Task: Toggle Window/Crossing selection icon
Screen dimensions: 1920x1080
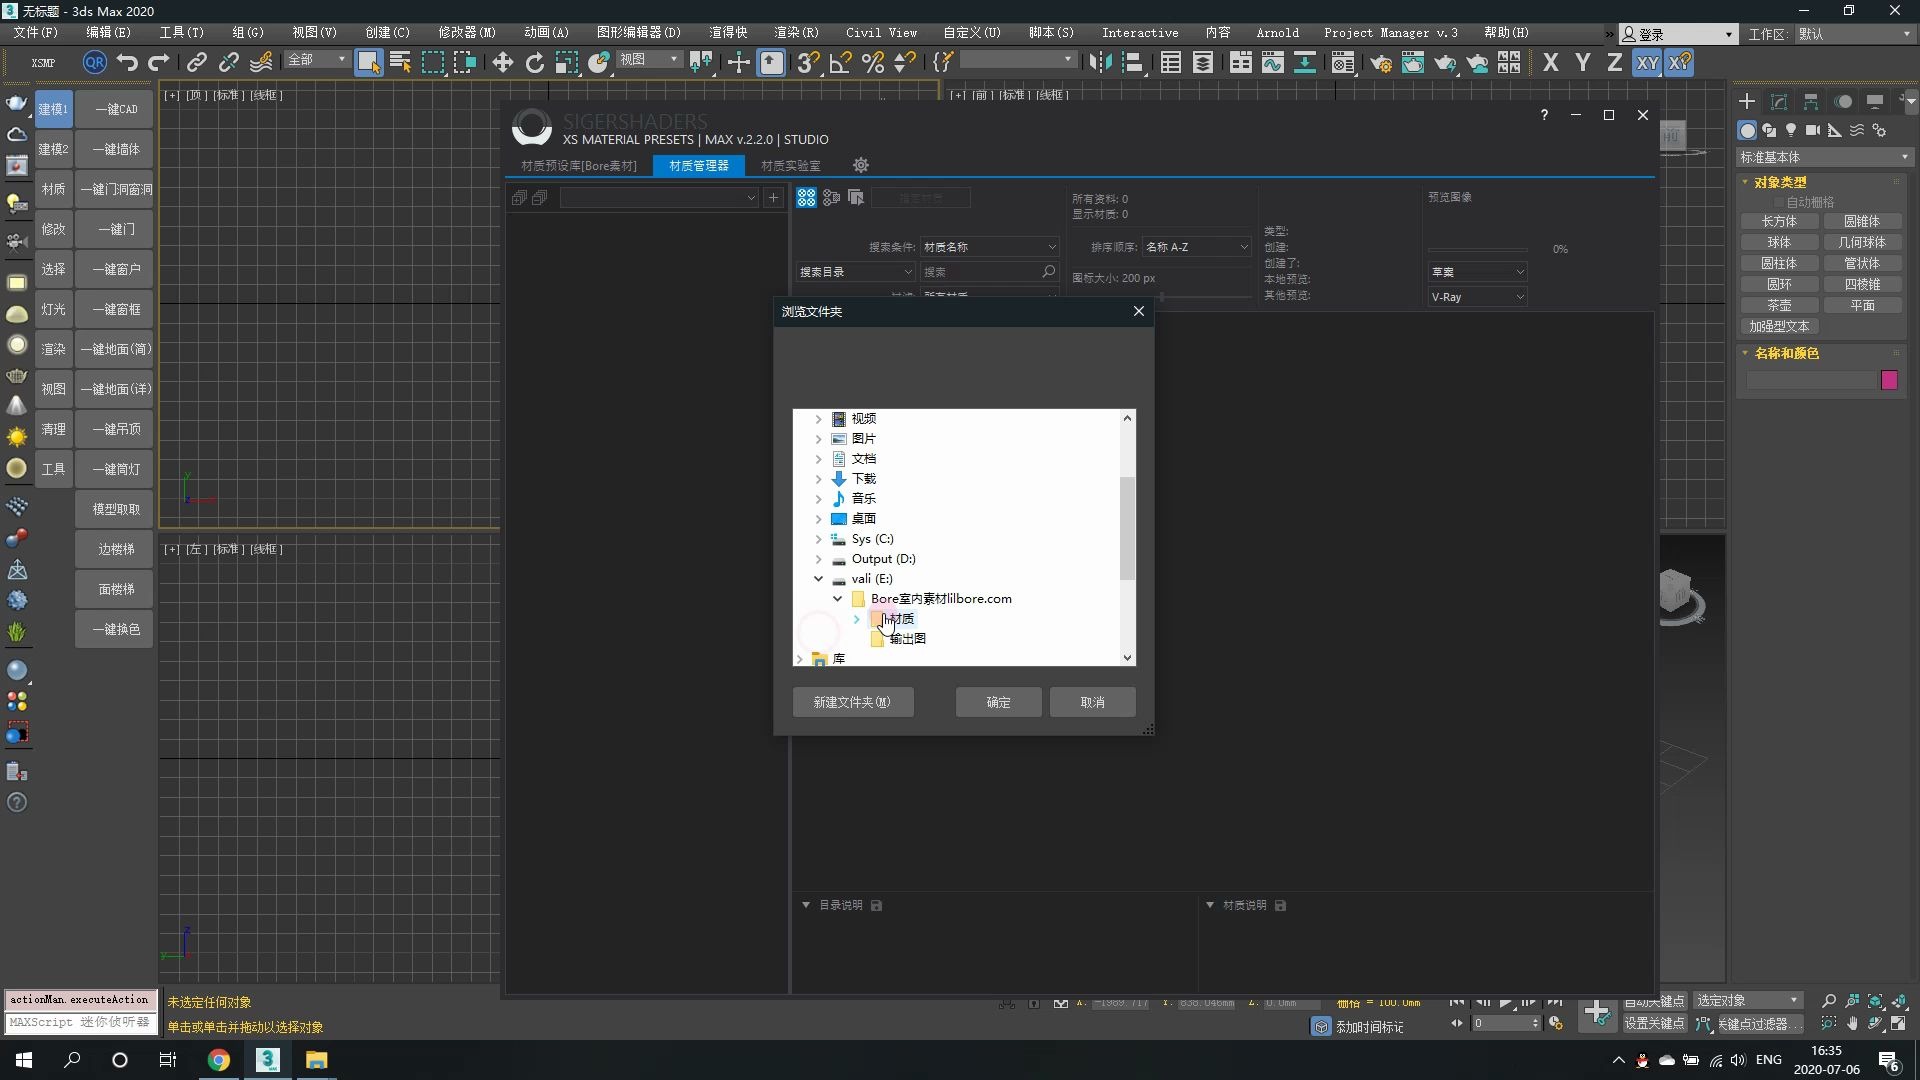Action: point(465,63)
